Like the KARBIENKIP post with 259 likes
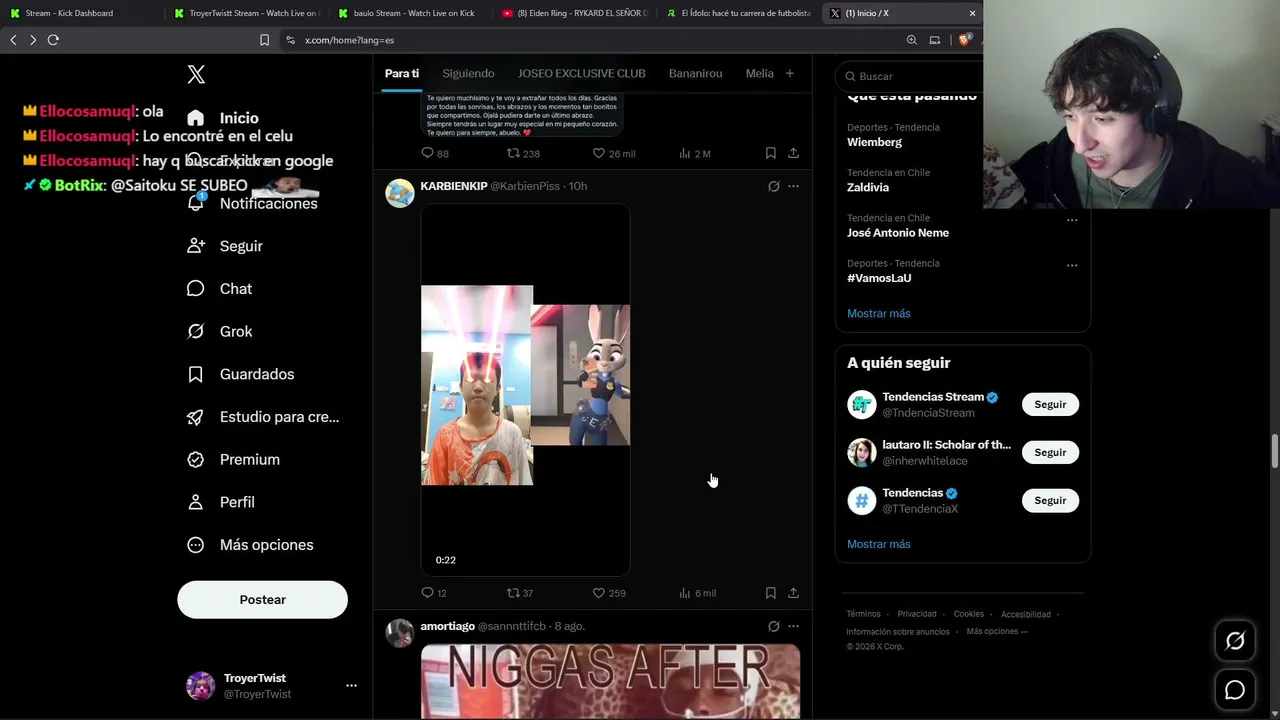This screenshot has width=1280, height=720. coord(609,593)
